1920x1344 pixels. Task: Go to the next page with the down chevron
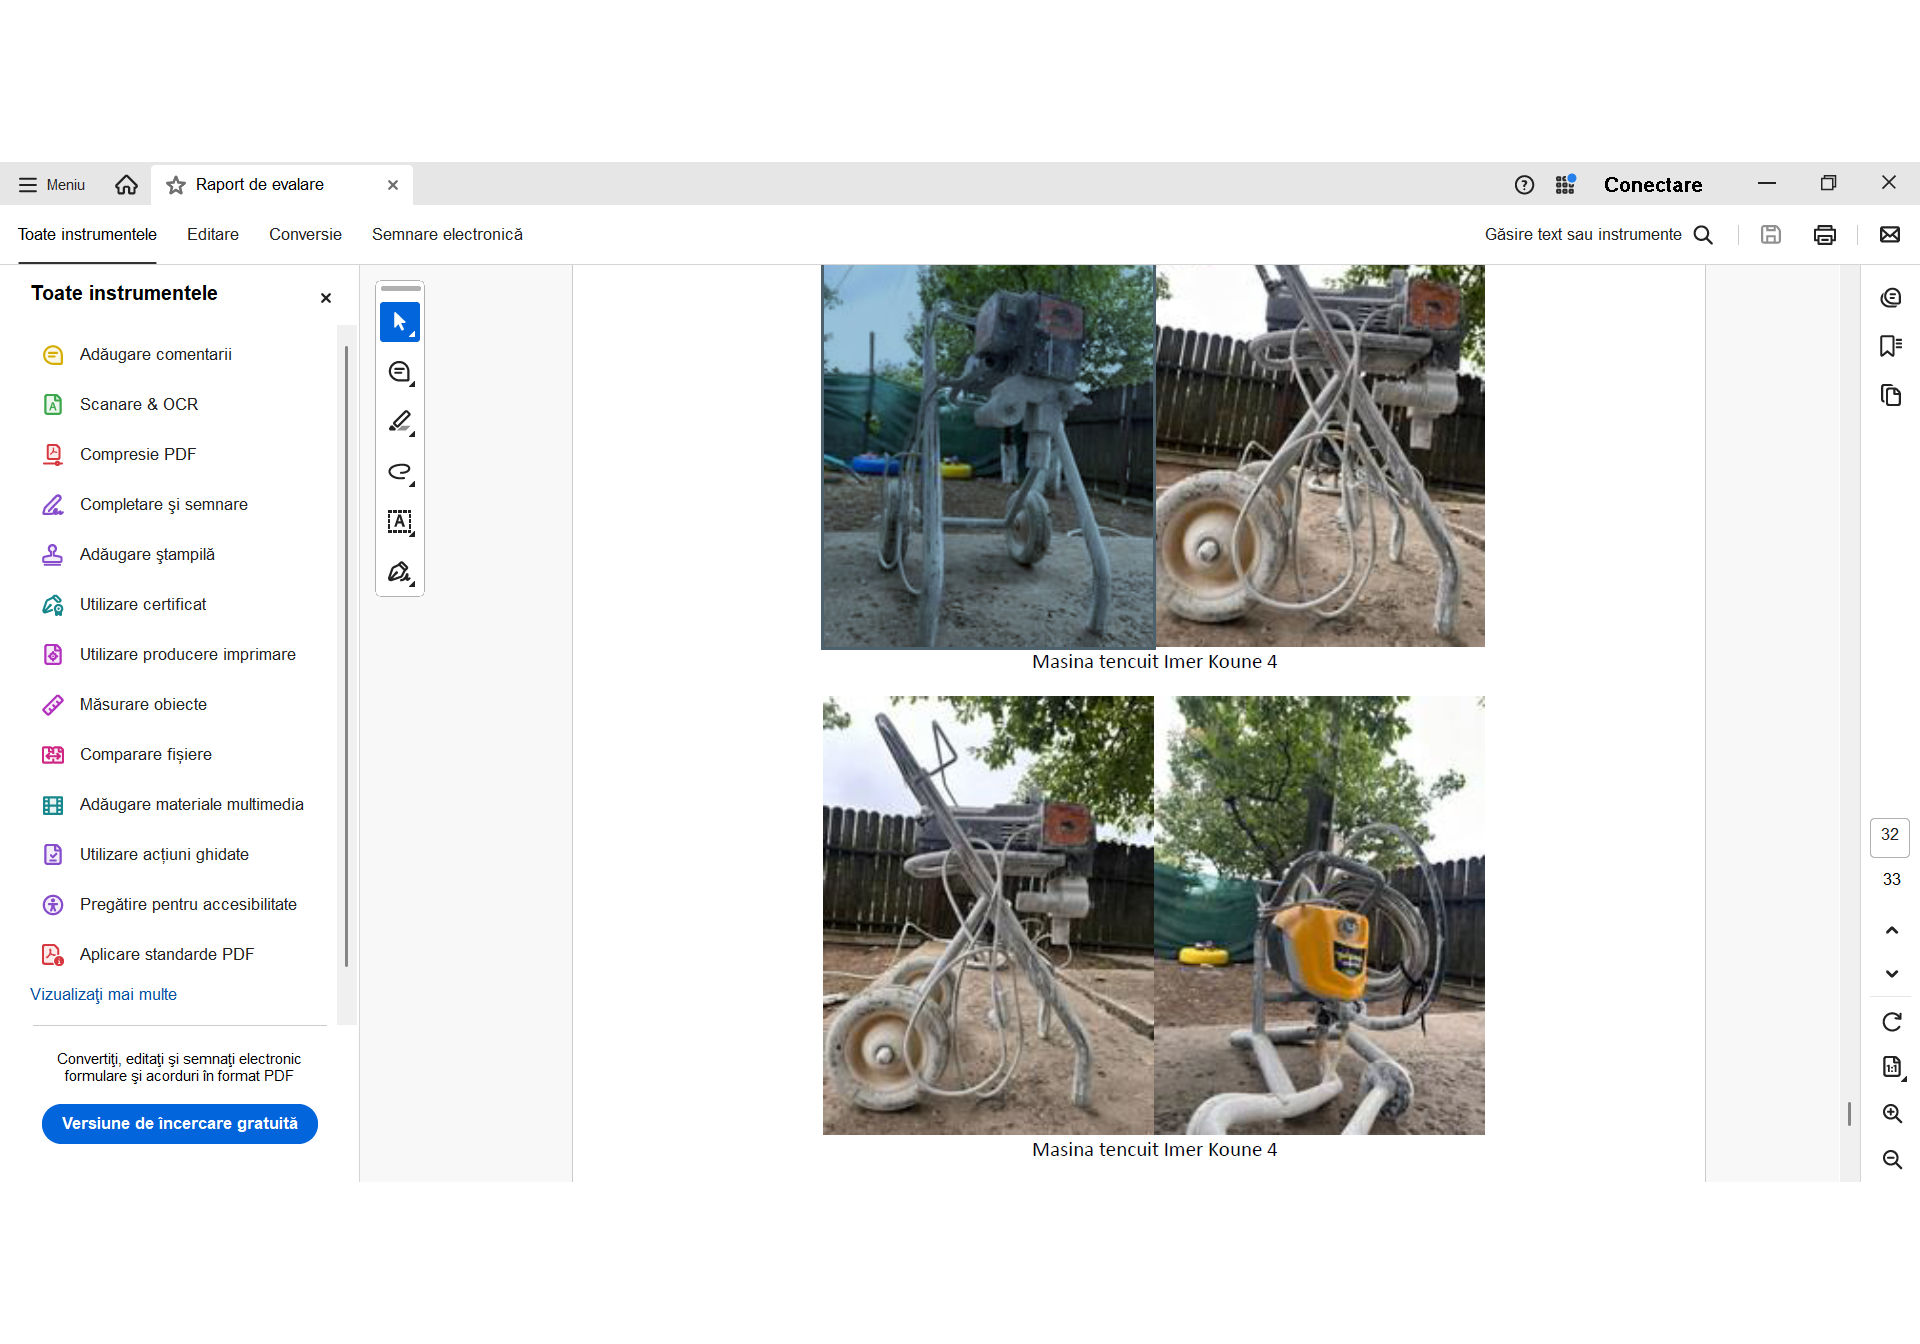(1891, 974)
